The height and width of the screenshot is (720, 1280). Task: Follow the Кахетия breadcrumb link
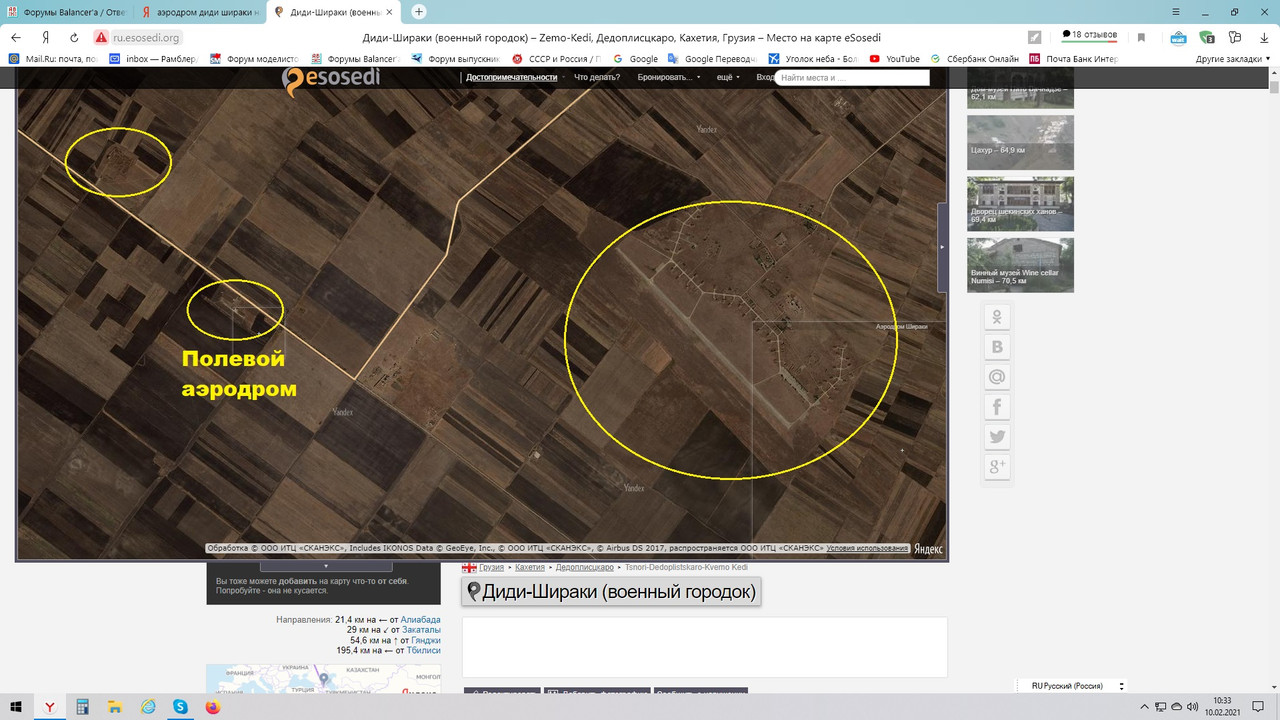(x=530, y=567)
